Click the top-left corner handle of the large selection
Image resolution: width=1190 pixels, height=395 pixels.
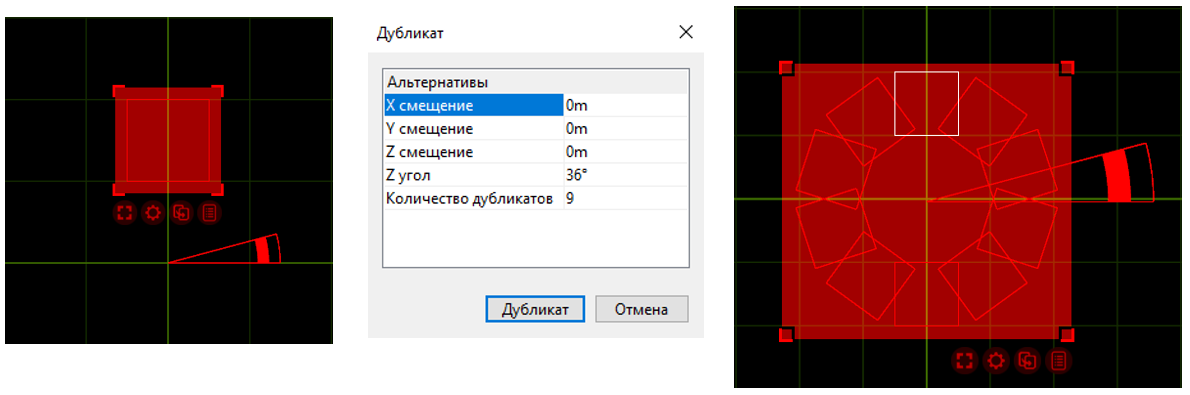pos(786,68)
